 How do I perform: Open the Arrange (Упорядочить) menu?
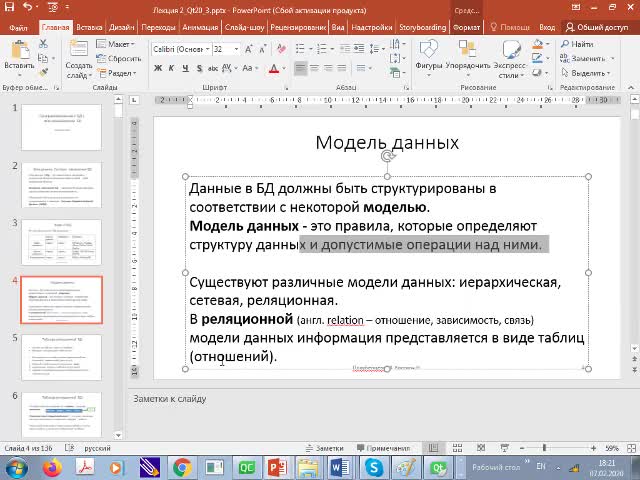pyautogui.click(x=468, y=58)
